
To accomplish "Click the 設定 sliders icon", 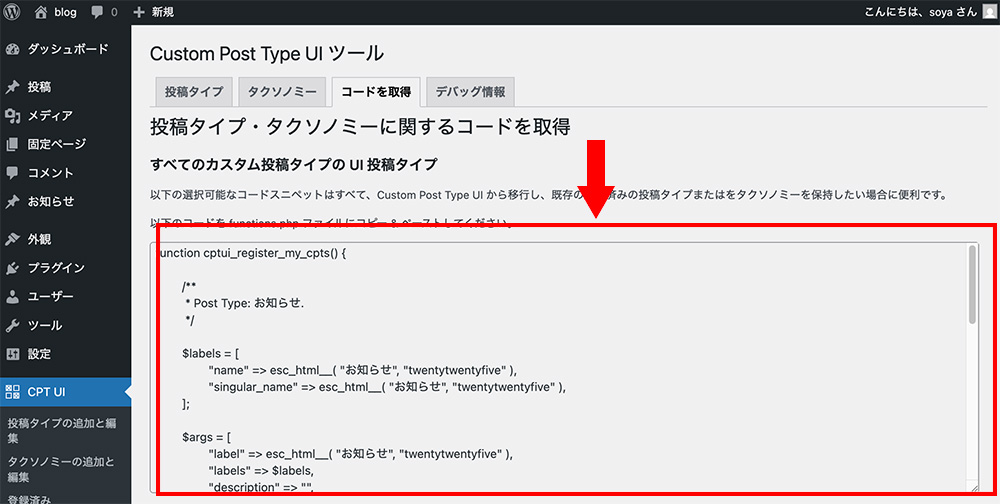I will 12,354.
